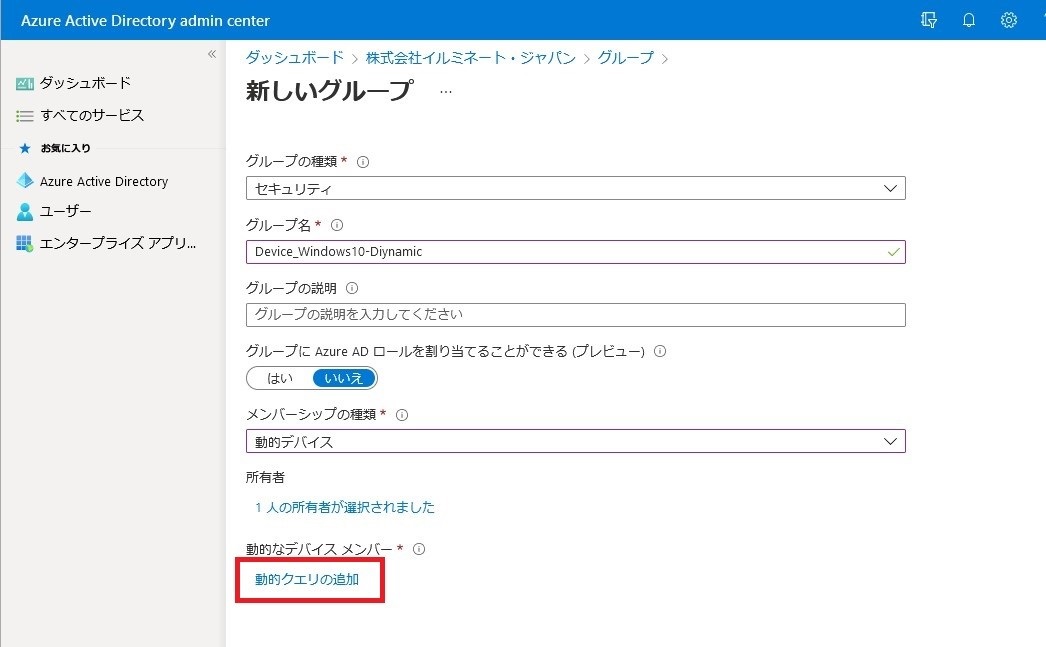Click Azure Active Directory admin center title
1046x647 pixels.
pyautogui.click(x=145, y=21)
